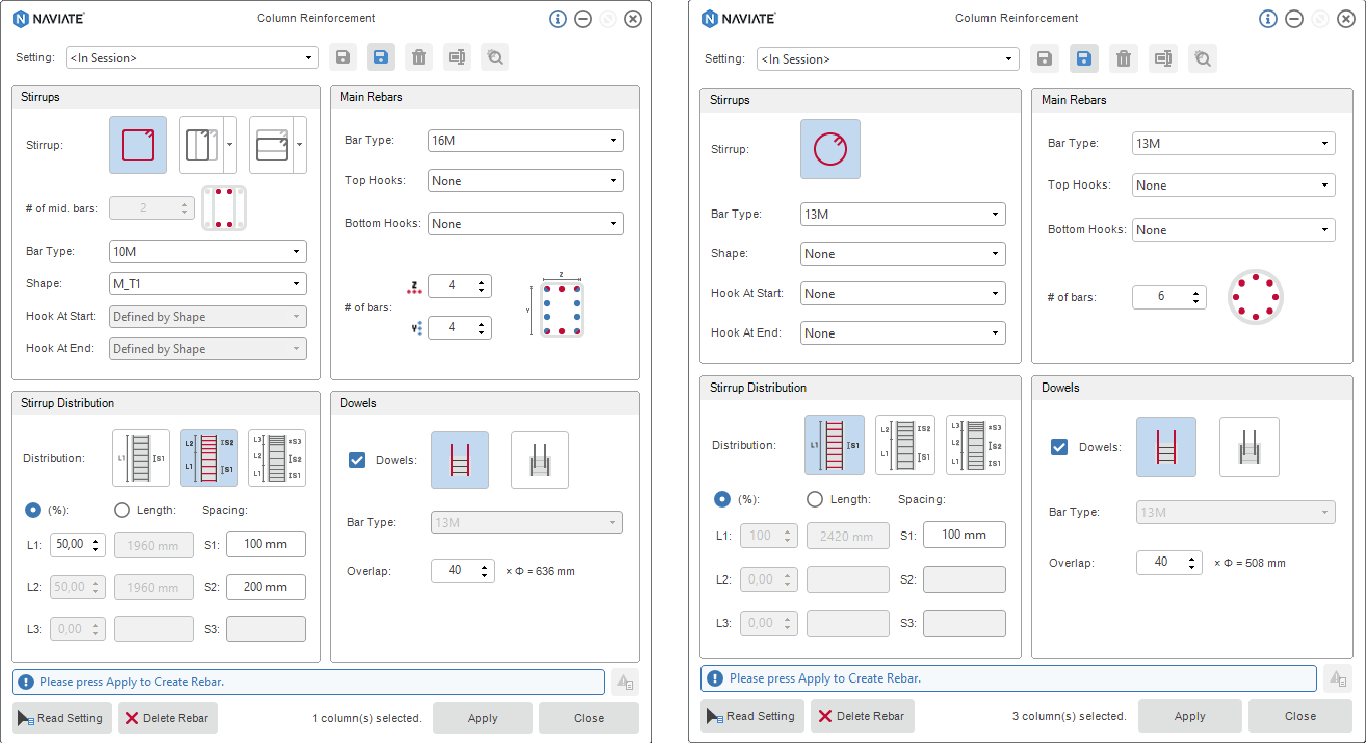Click the S2 spacing field showing 200 mm
Image resolution: width=1366 pixels, height=743 pixels.
click(x=265, y=587)
